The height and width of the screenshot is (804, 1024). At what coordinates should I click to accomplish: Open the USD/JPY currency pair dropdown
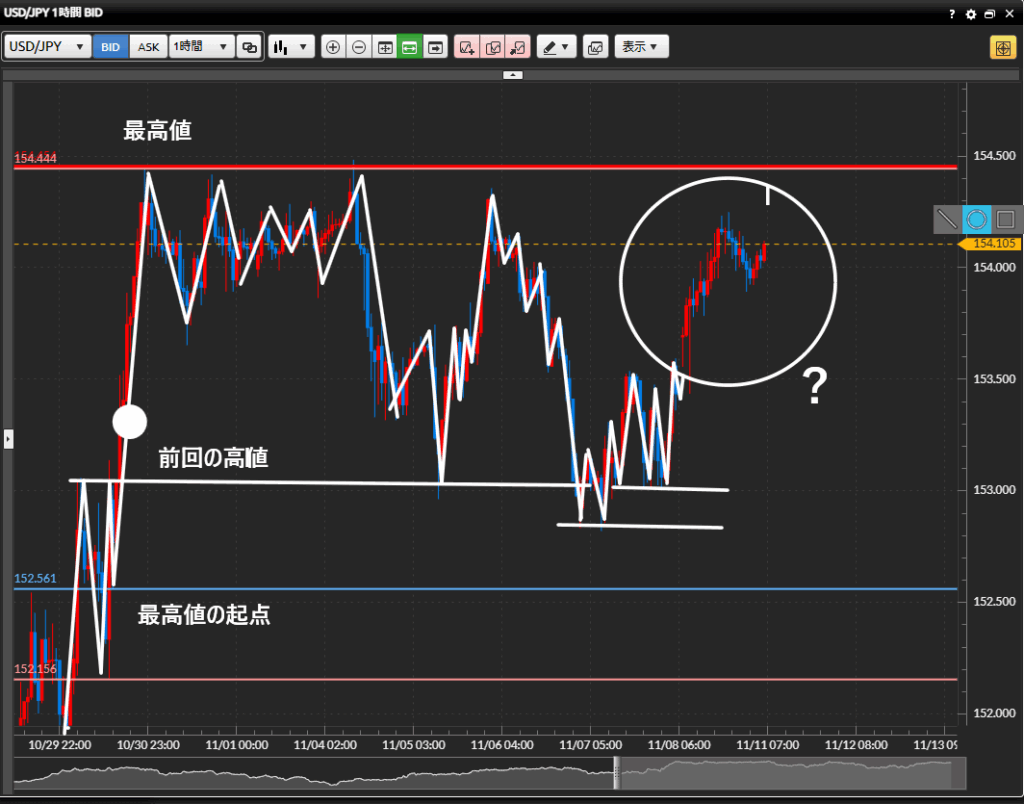pyautogui.click(x=48, y=47)
